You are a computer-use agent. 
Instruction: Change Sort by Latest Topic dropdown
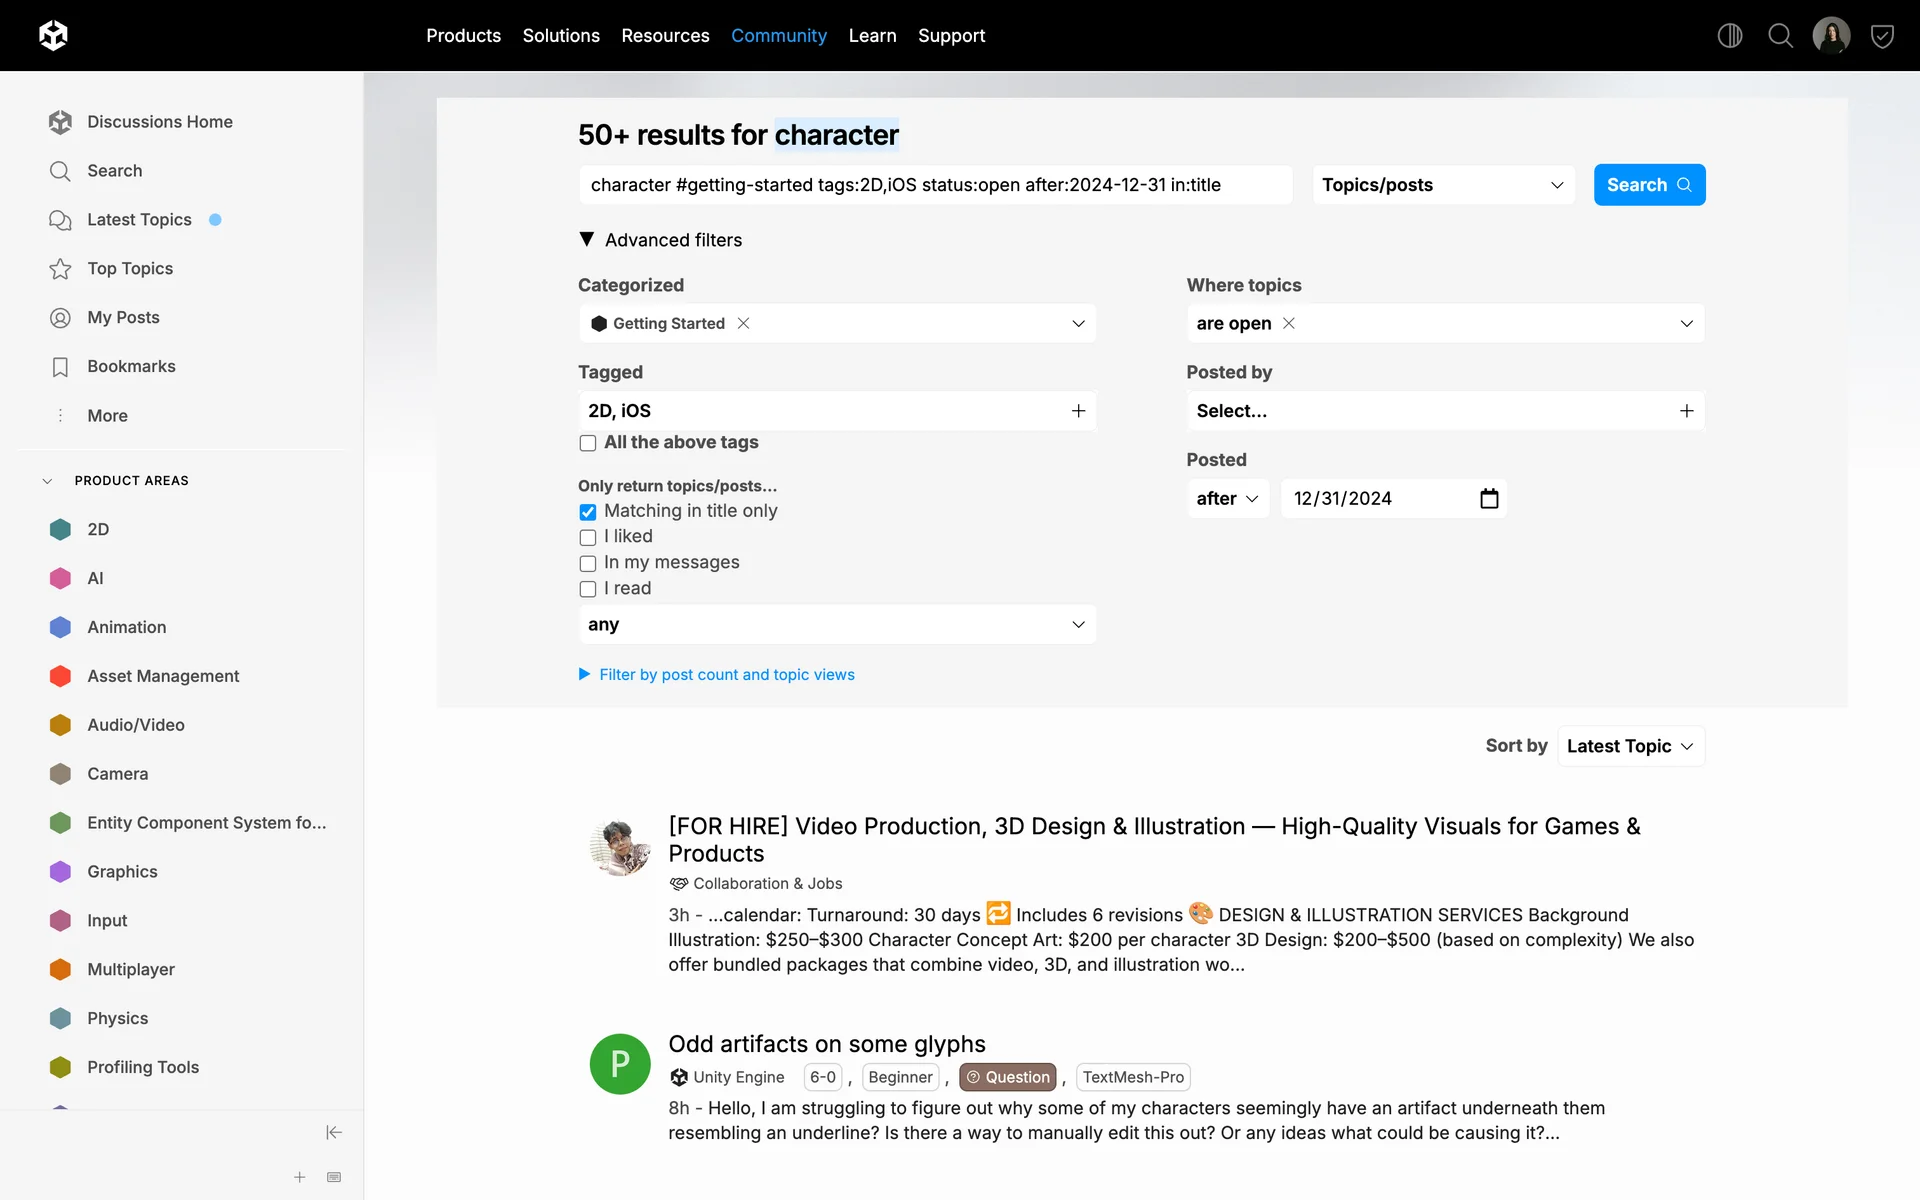pos(1630,746)
